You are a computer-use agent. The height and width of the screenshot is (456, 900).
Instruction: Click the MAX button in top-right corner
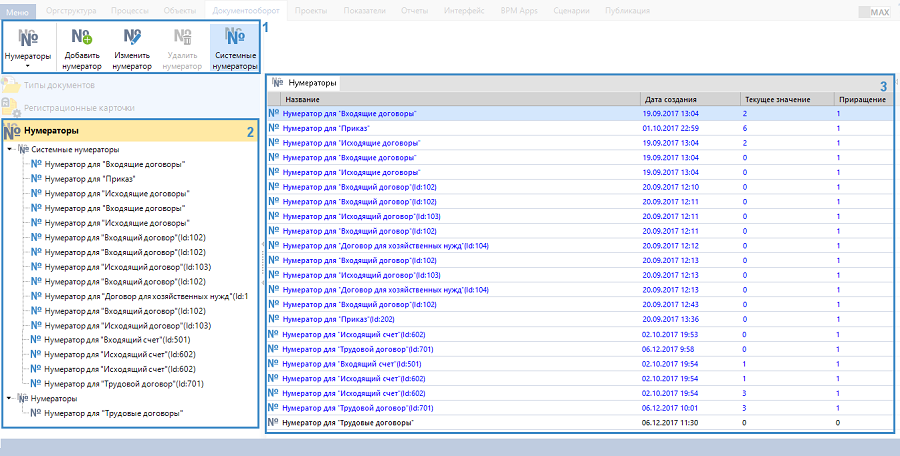[880, 12]
